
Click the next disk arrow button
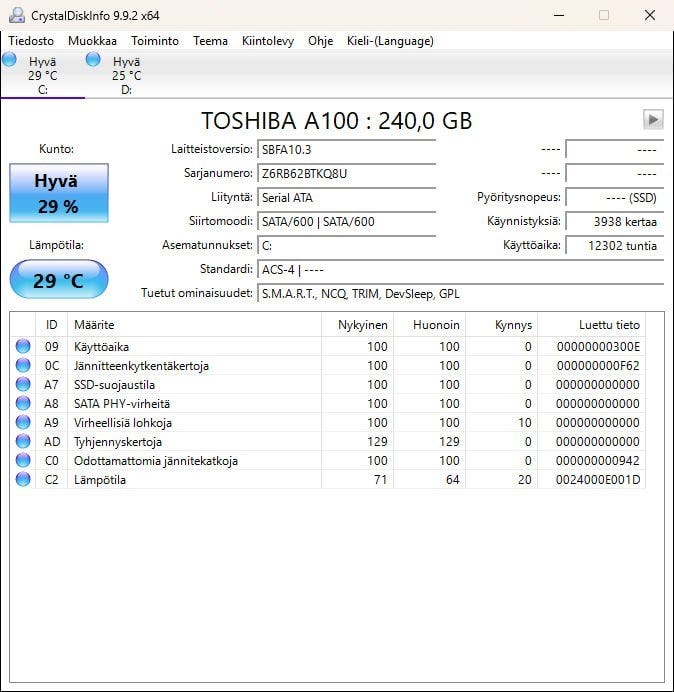(x=653, y=119)
